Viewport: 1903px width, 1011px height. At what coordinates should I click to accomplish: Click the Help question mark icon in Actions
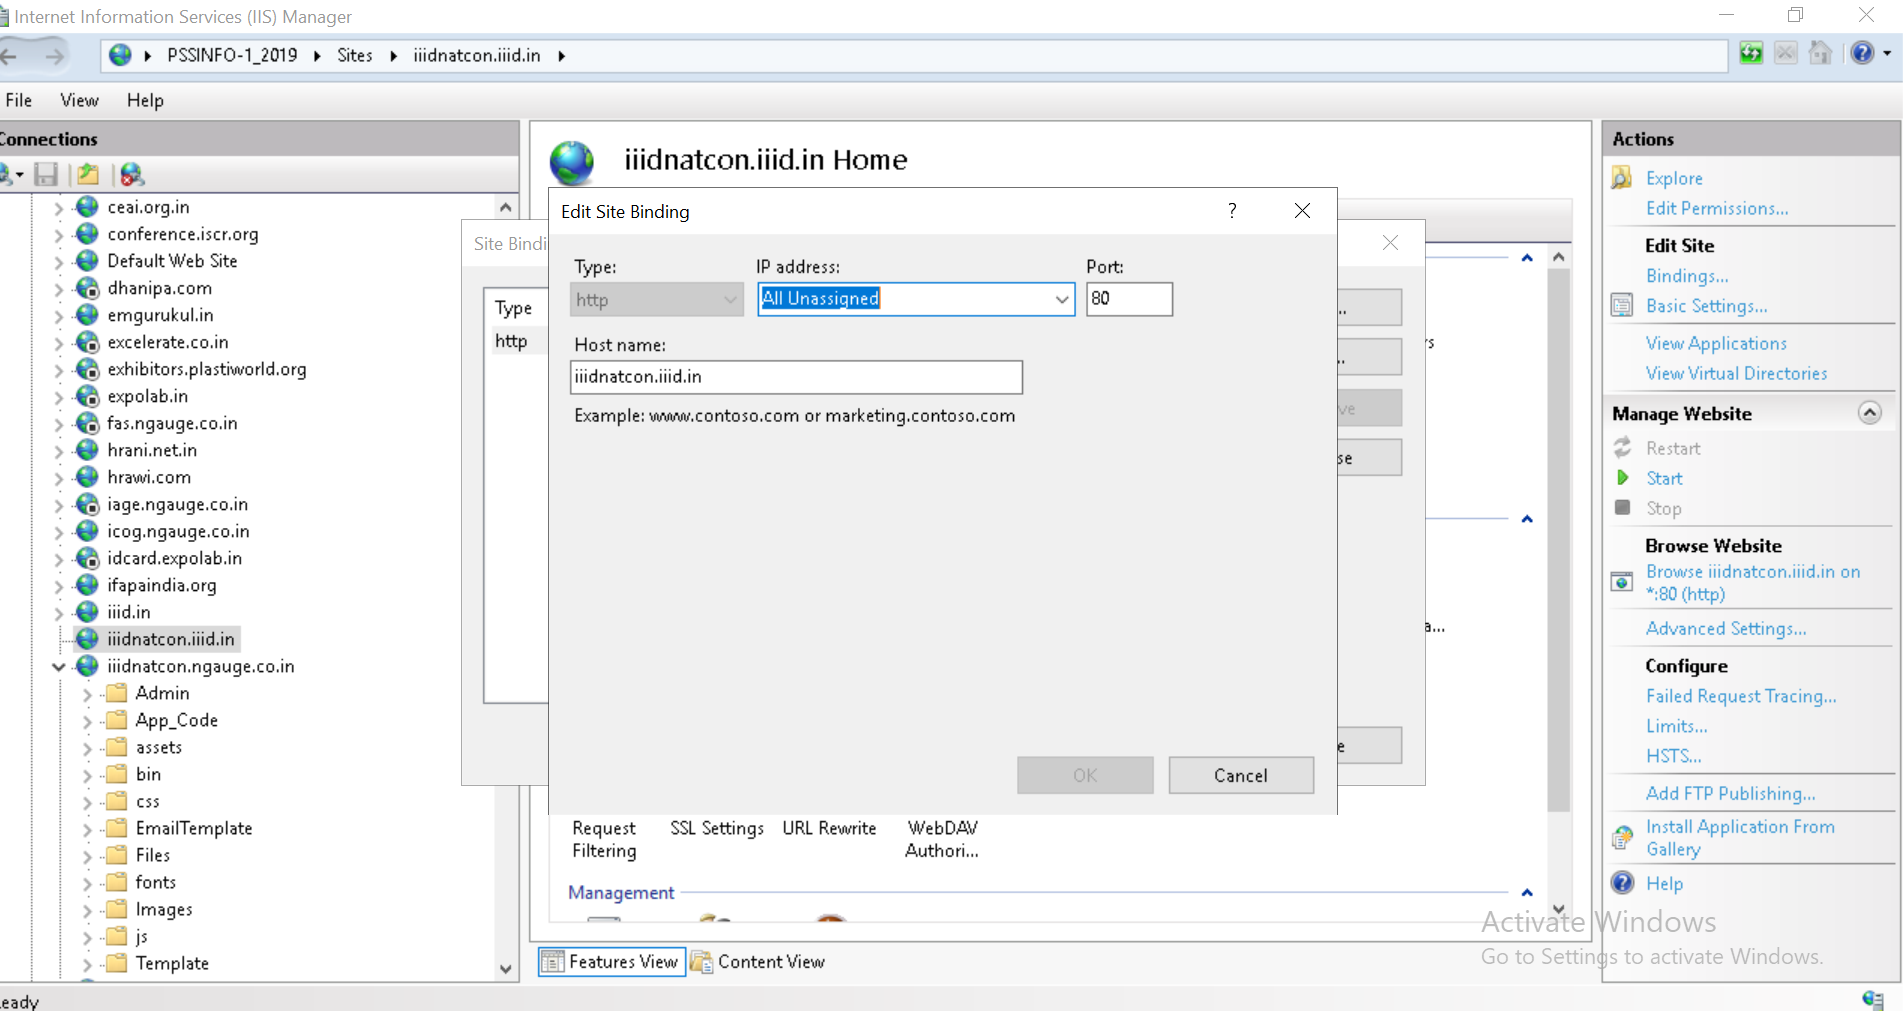[1622, 883]
